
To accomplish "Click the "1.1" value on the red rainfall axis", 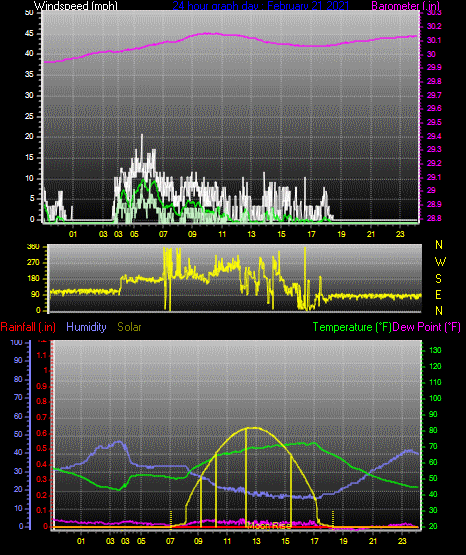I will [x=42, y=355].
